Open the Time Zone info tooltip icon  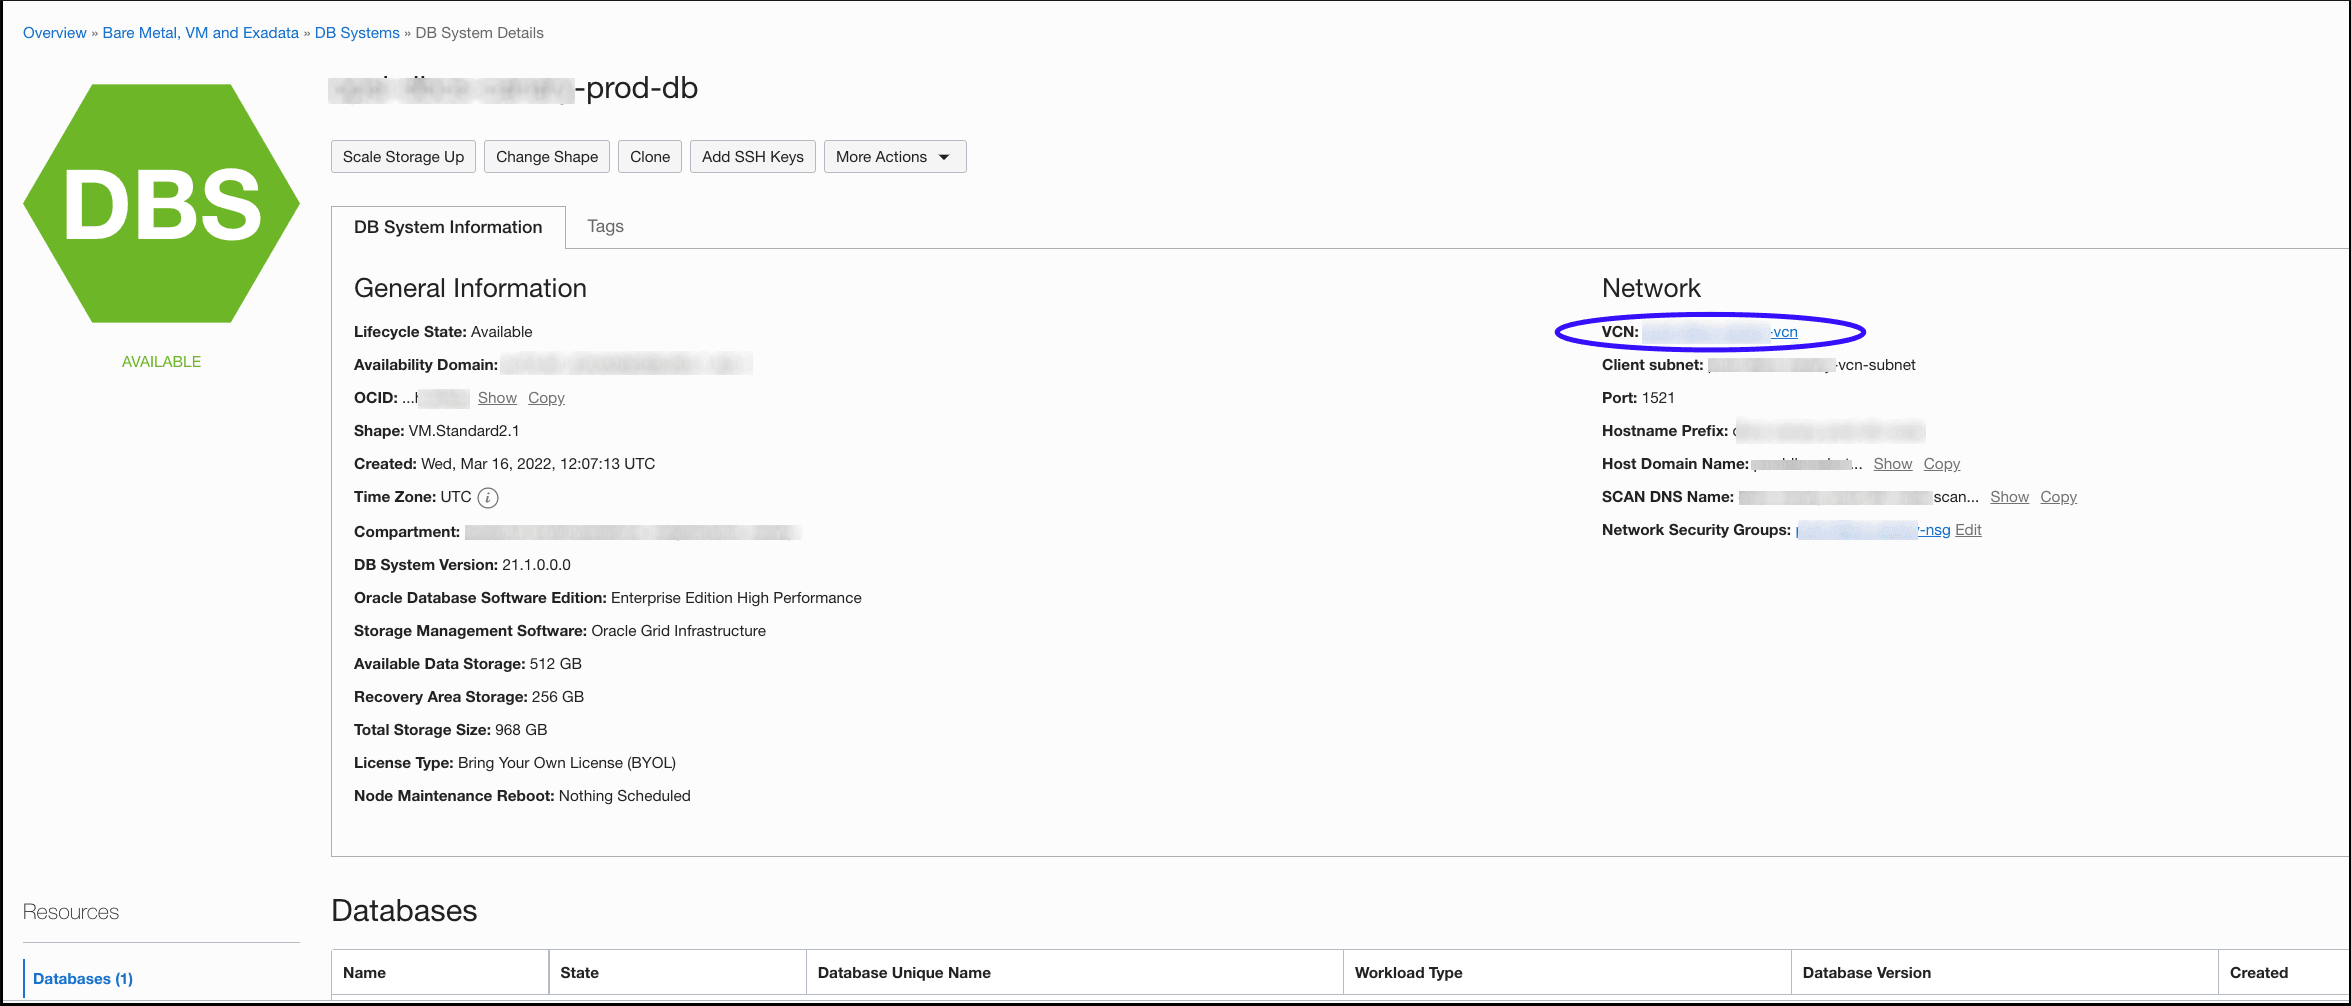(x=487, y=497)
